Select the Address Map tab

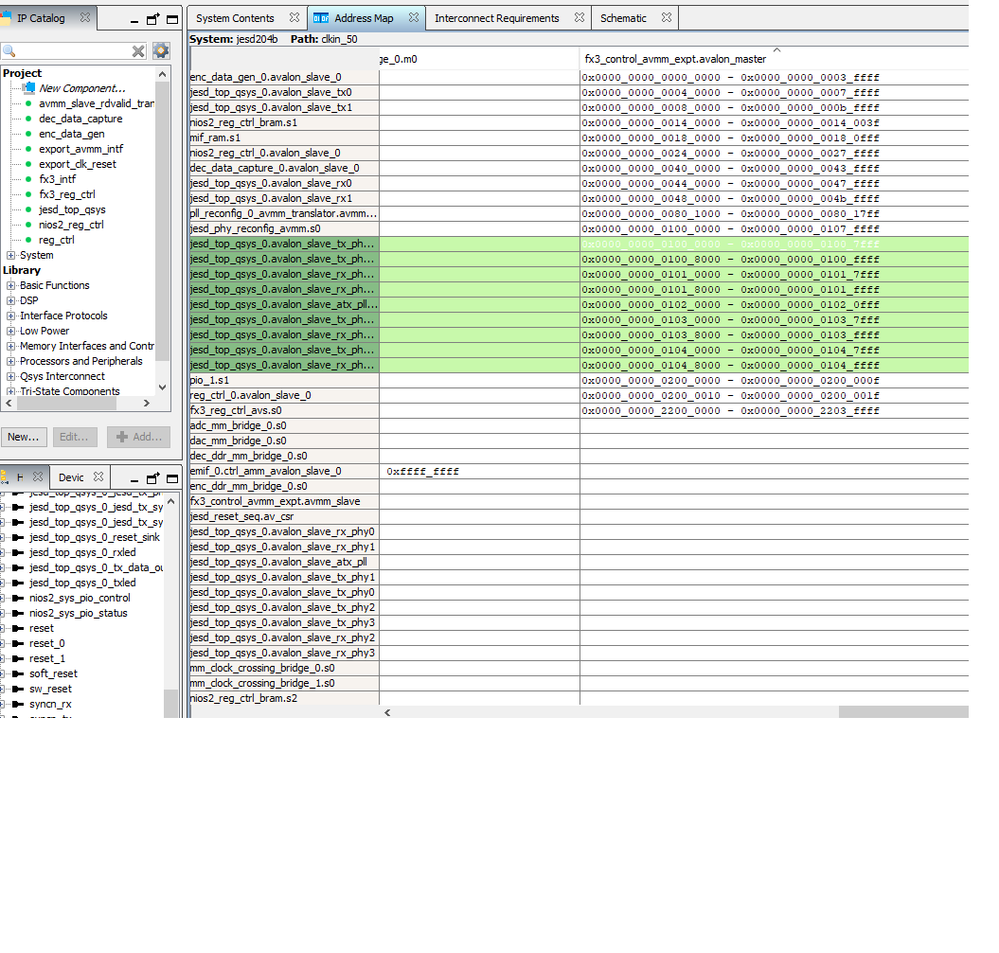[x=364, y=18]
